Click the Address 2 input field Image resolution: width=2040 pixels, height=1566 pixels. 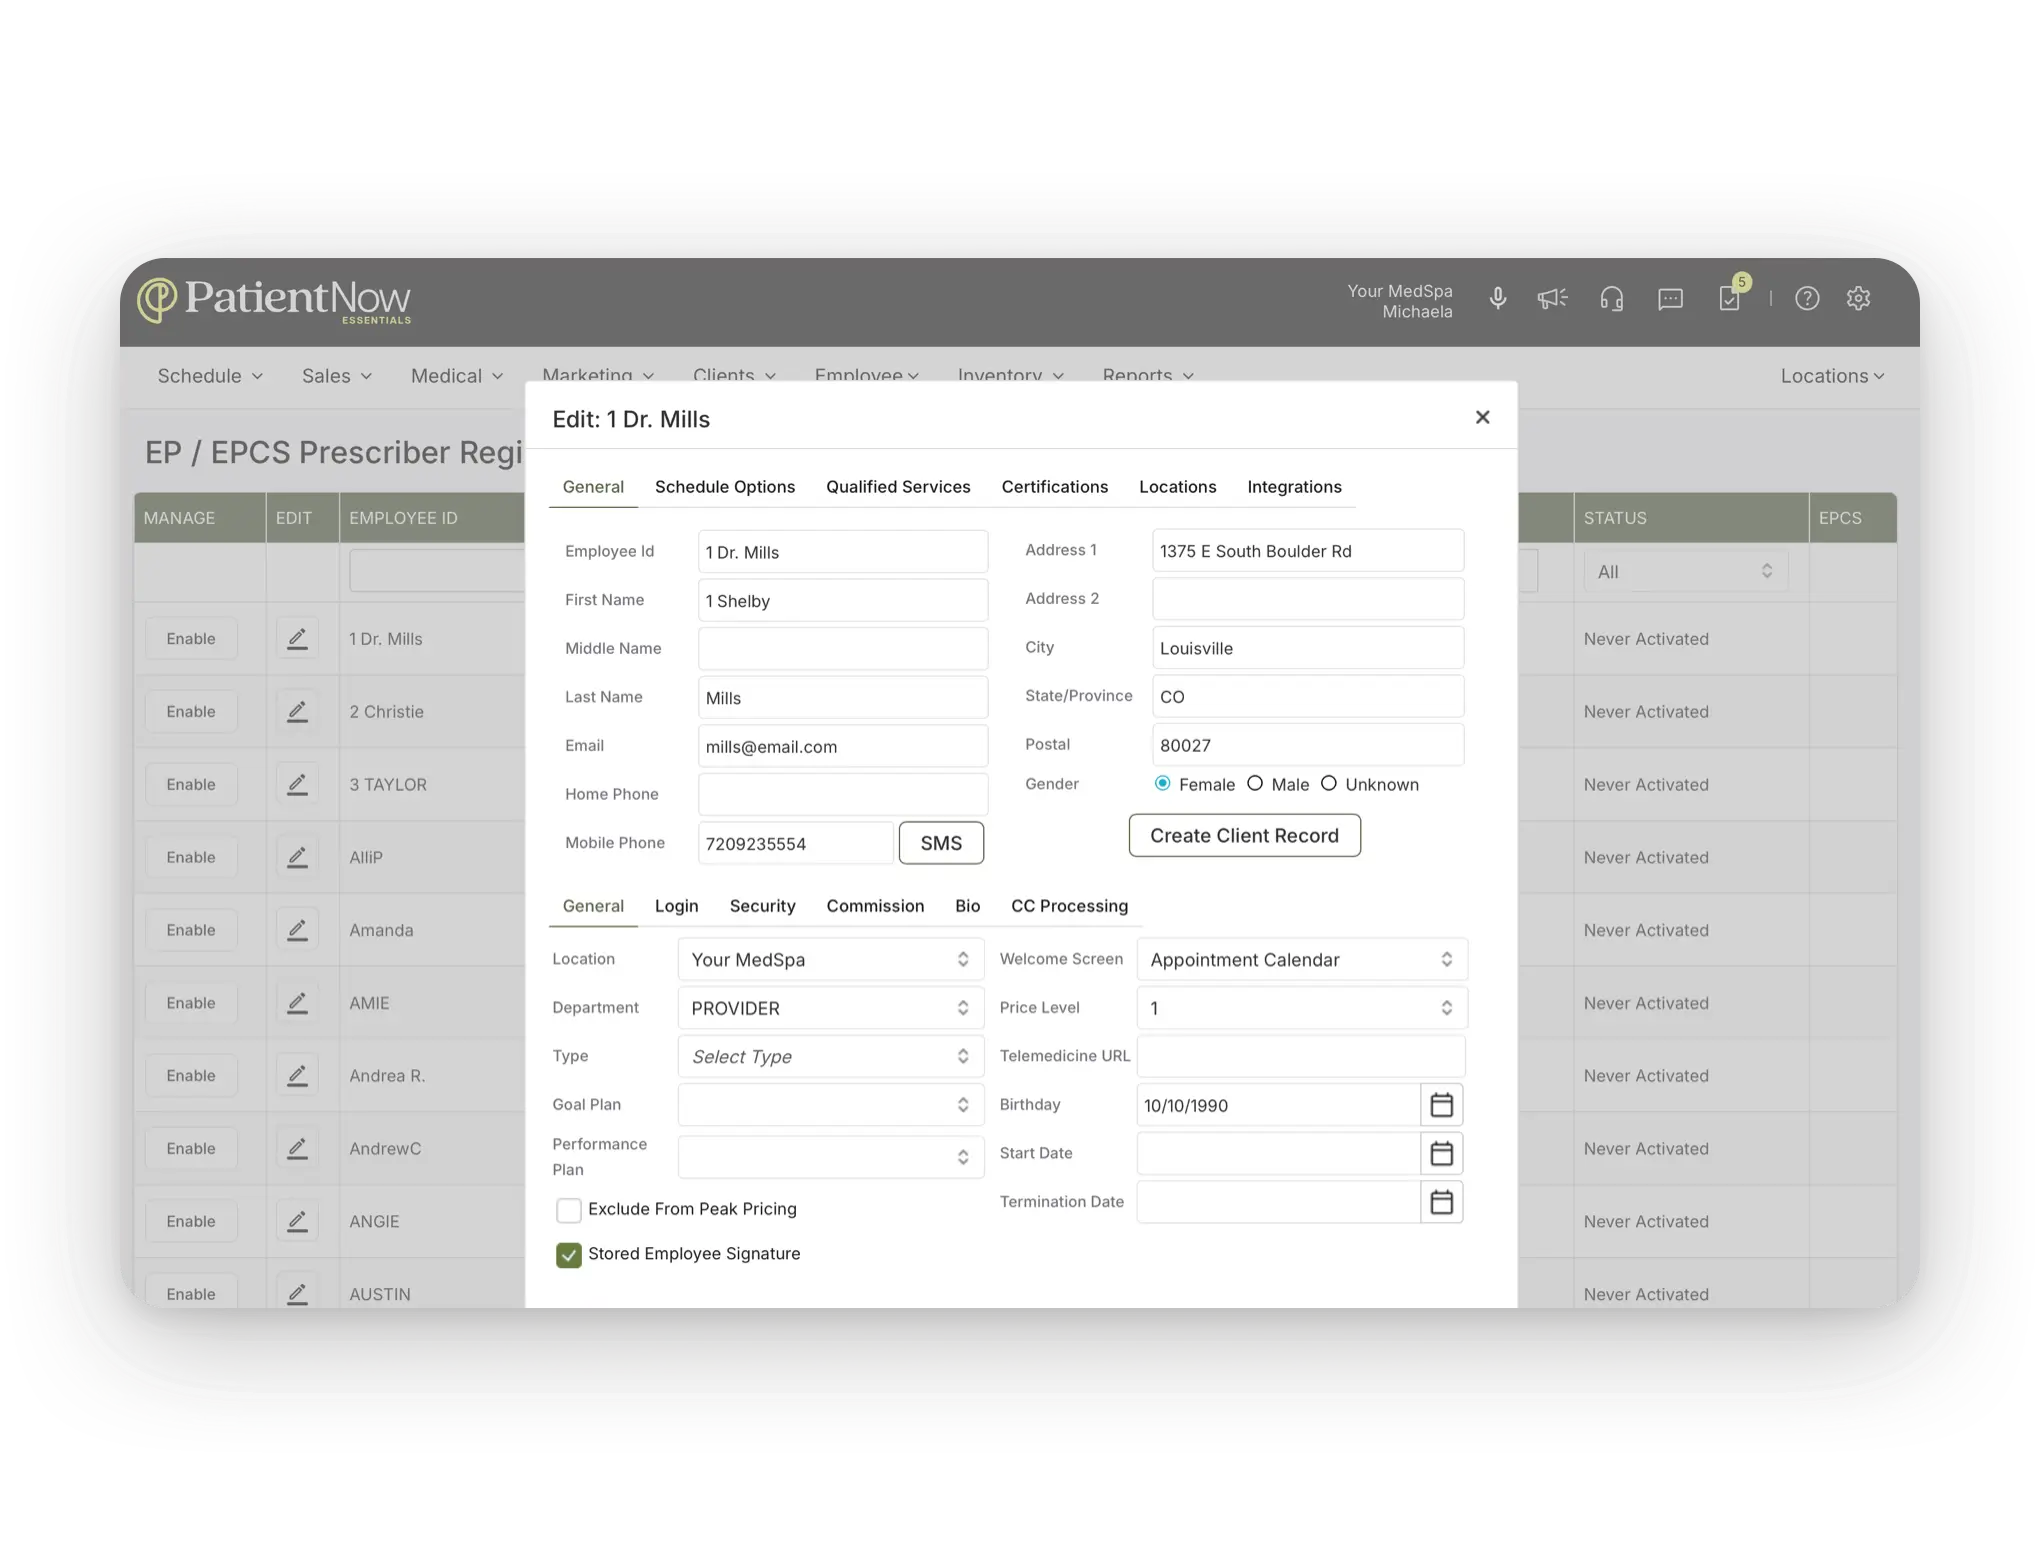pyautogui.click(x=1308, y=598)
